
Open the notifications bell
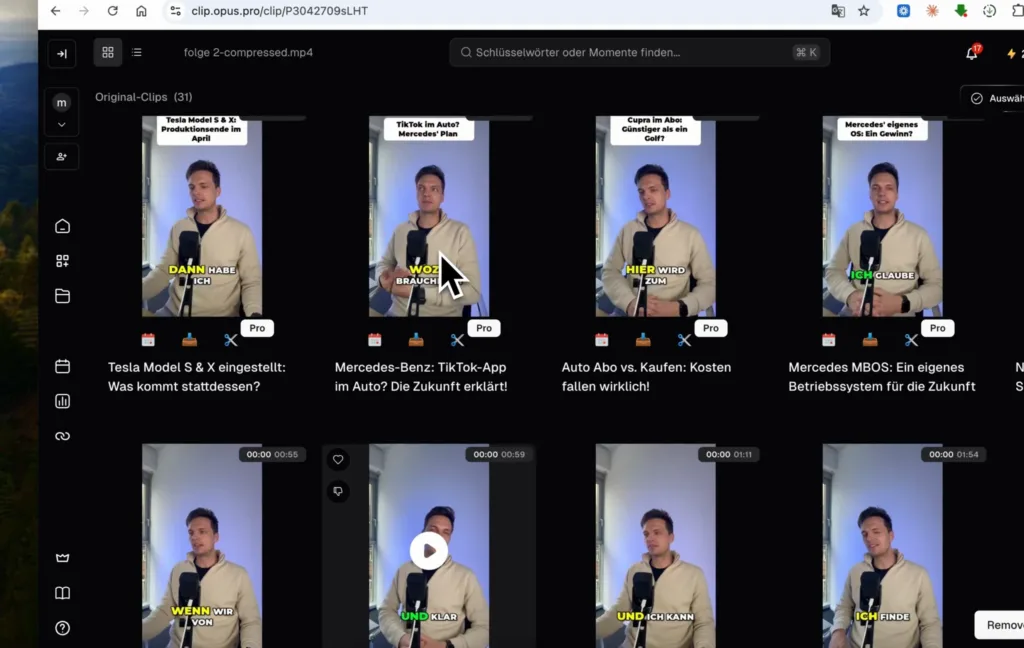972,53
